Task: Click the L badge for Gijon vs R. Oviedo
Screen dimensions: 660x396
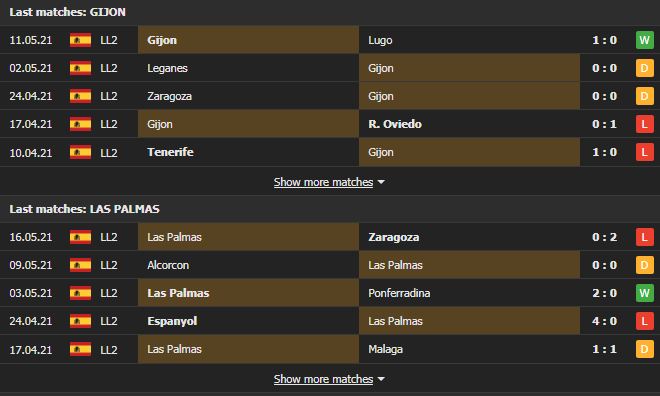Action: pyautogui.click(x=644, y=124)
